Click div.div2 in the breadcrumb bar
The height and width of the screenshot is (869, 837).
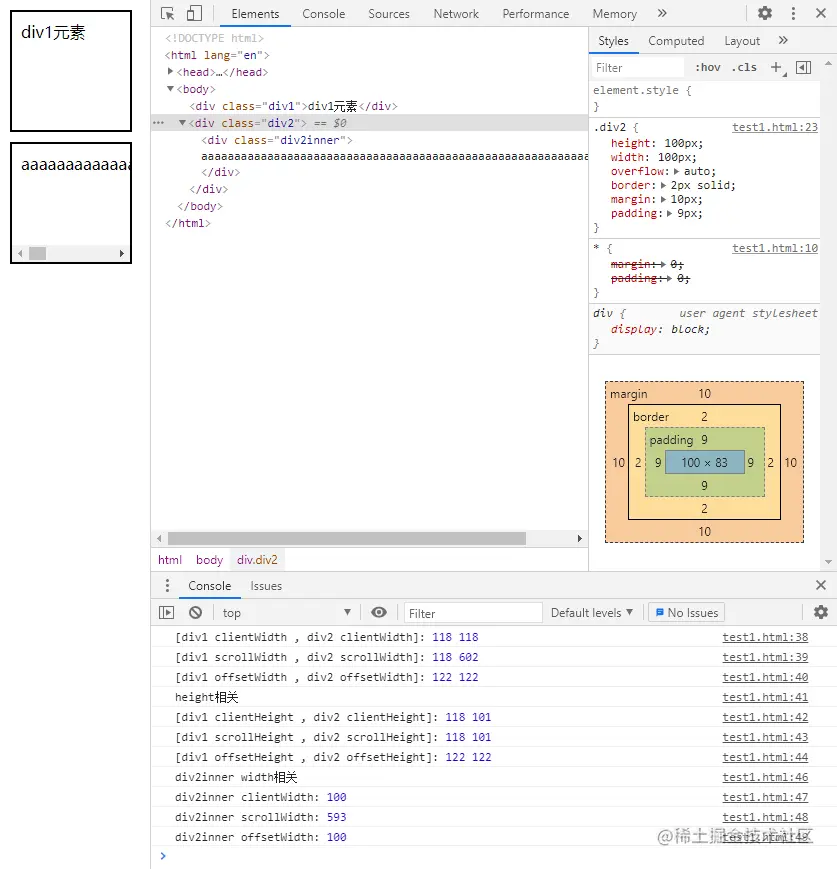click(x=257, y=560)
